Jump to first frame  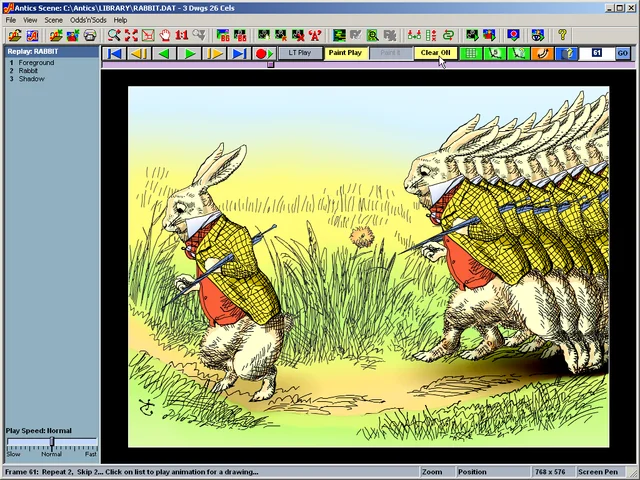point(114,53)
